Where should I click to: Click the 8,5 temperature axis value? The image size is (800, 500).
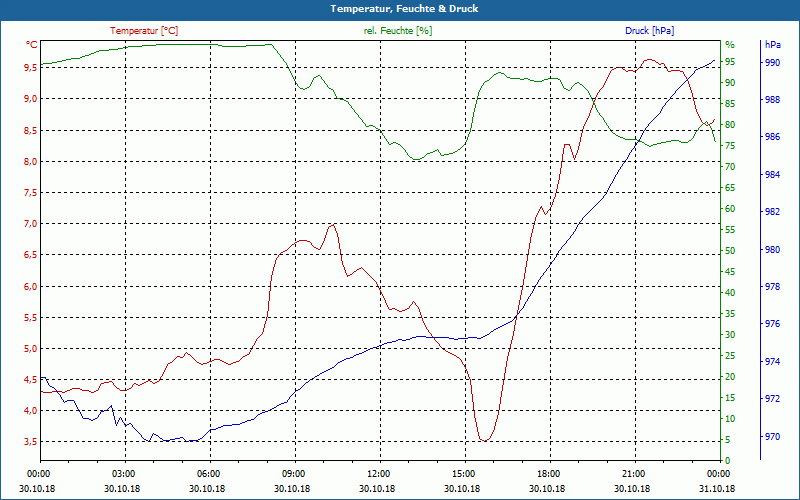[30, 131]
